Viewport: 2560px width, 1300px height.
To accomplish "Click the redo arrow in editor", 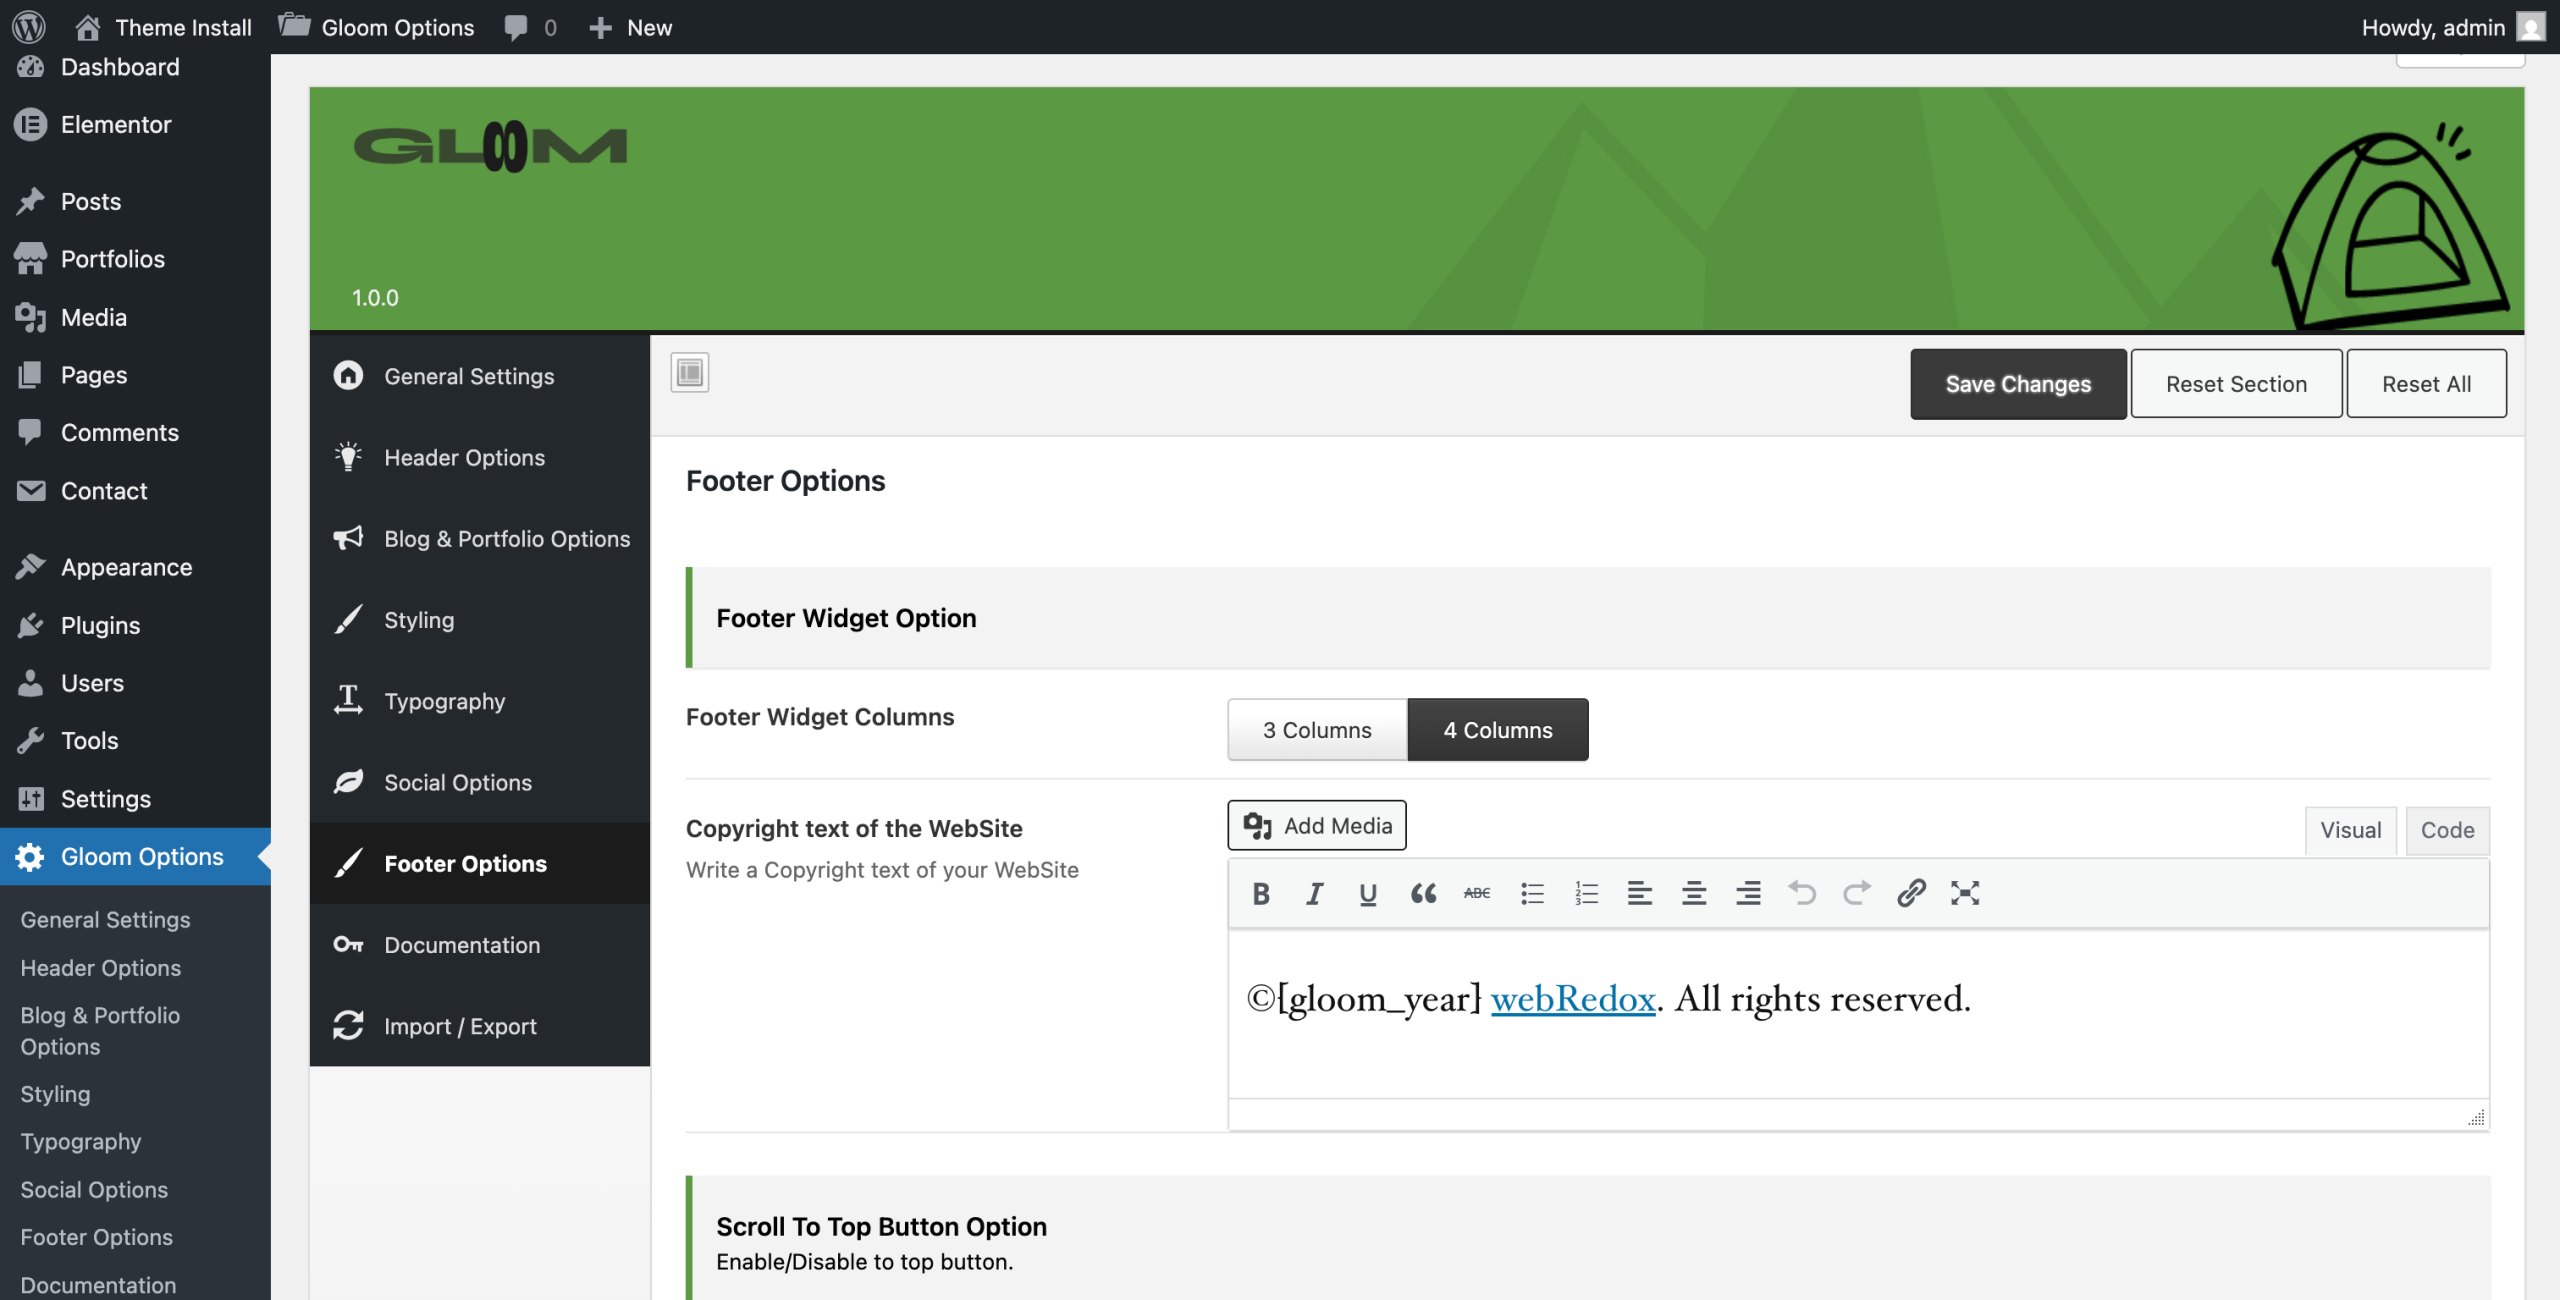I will (1857, 893).
